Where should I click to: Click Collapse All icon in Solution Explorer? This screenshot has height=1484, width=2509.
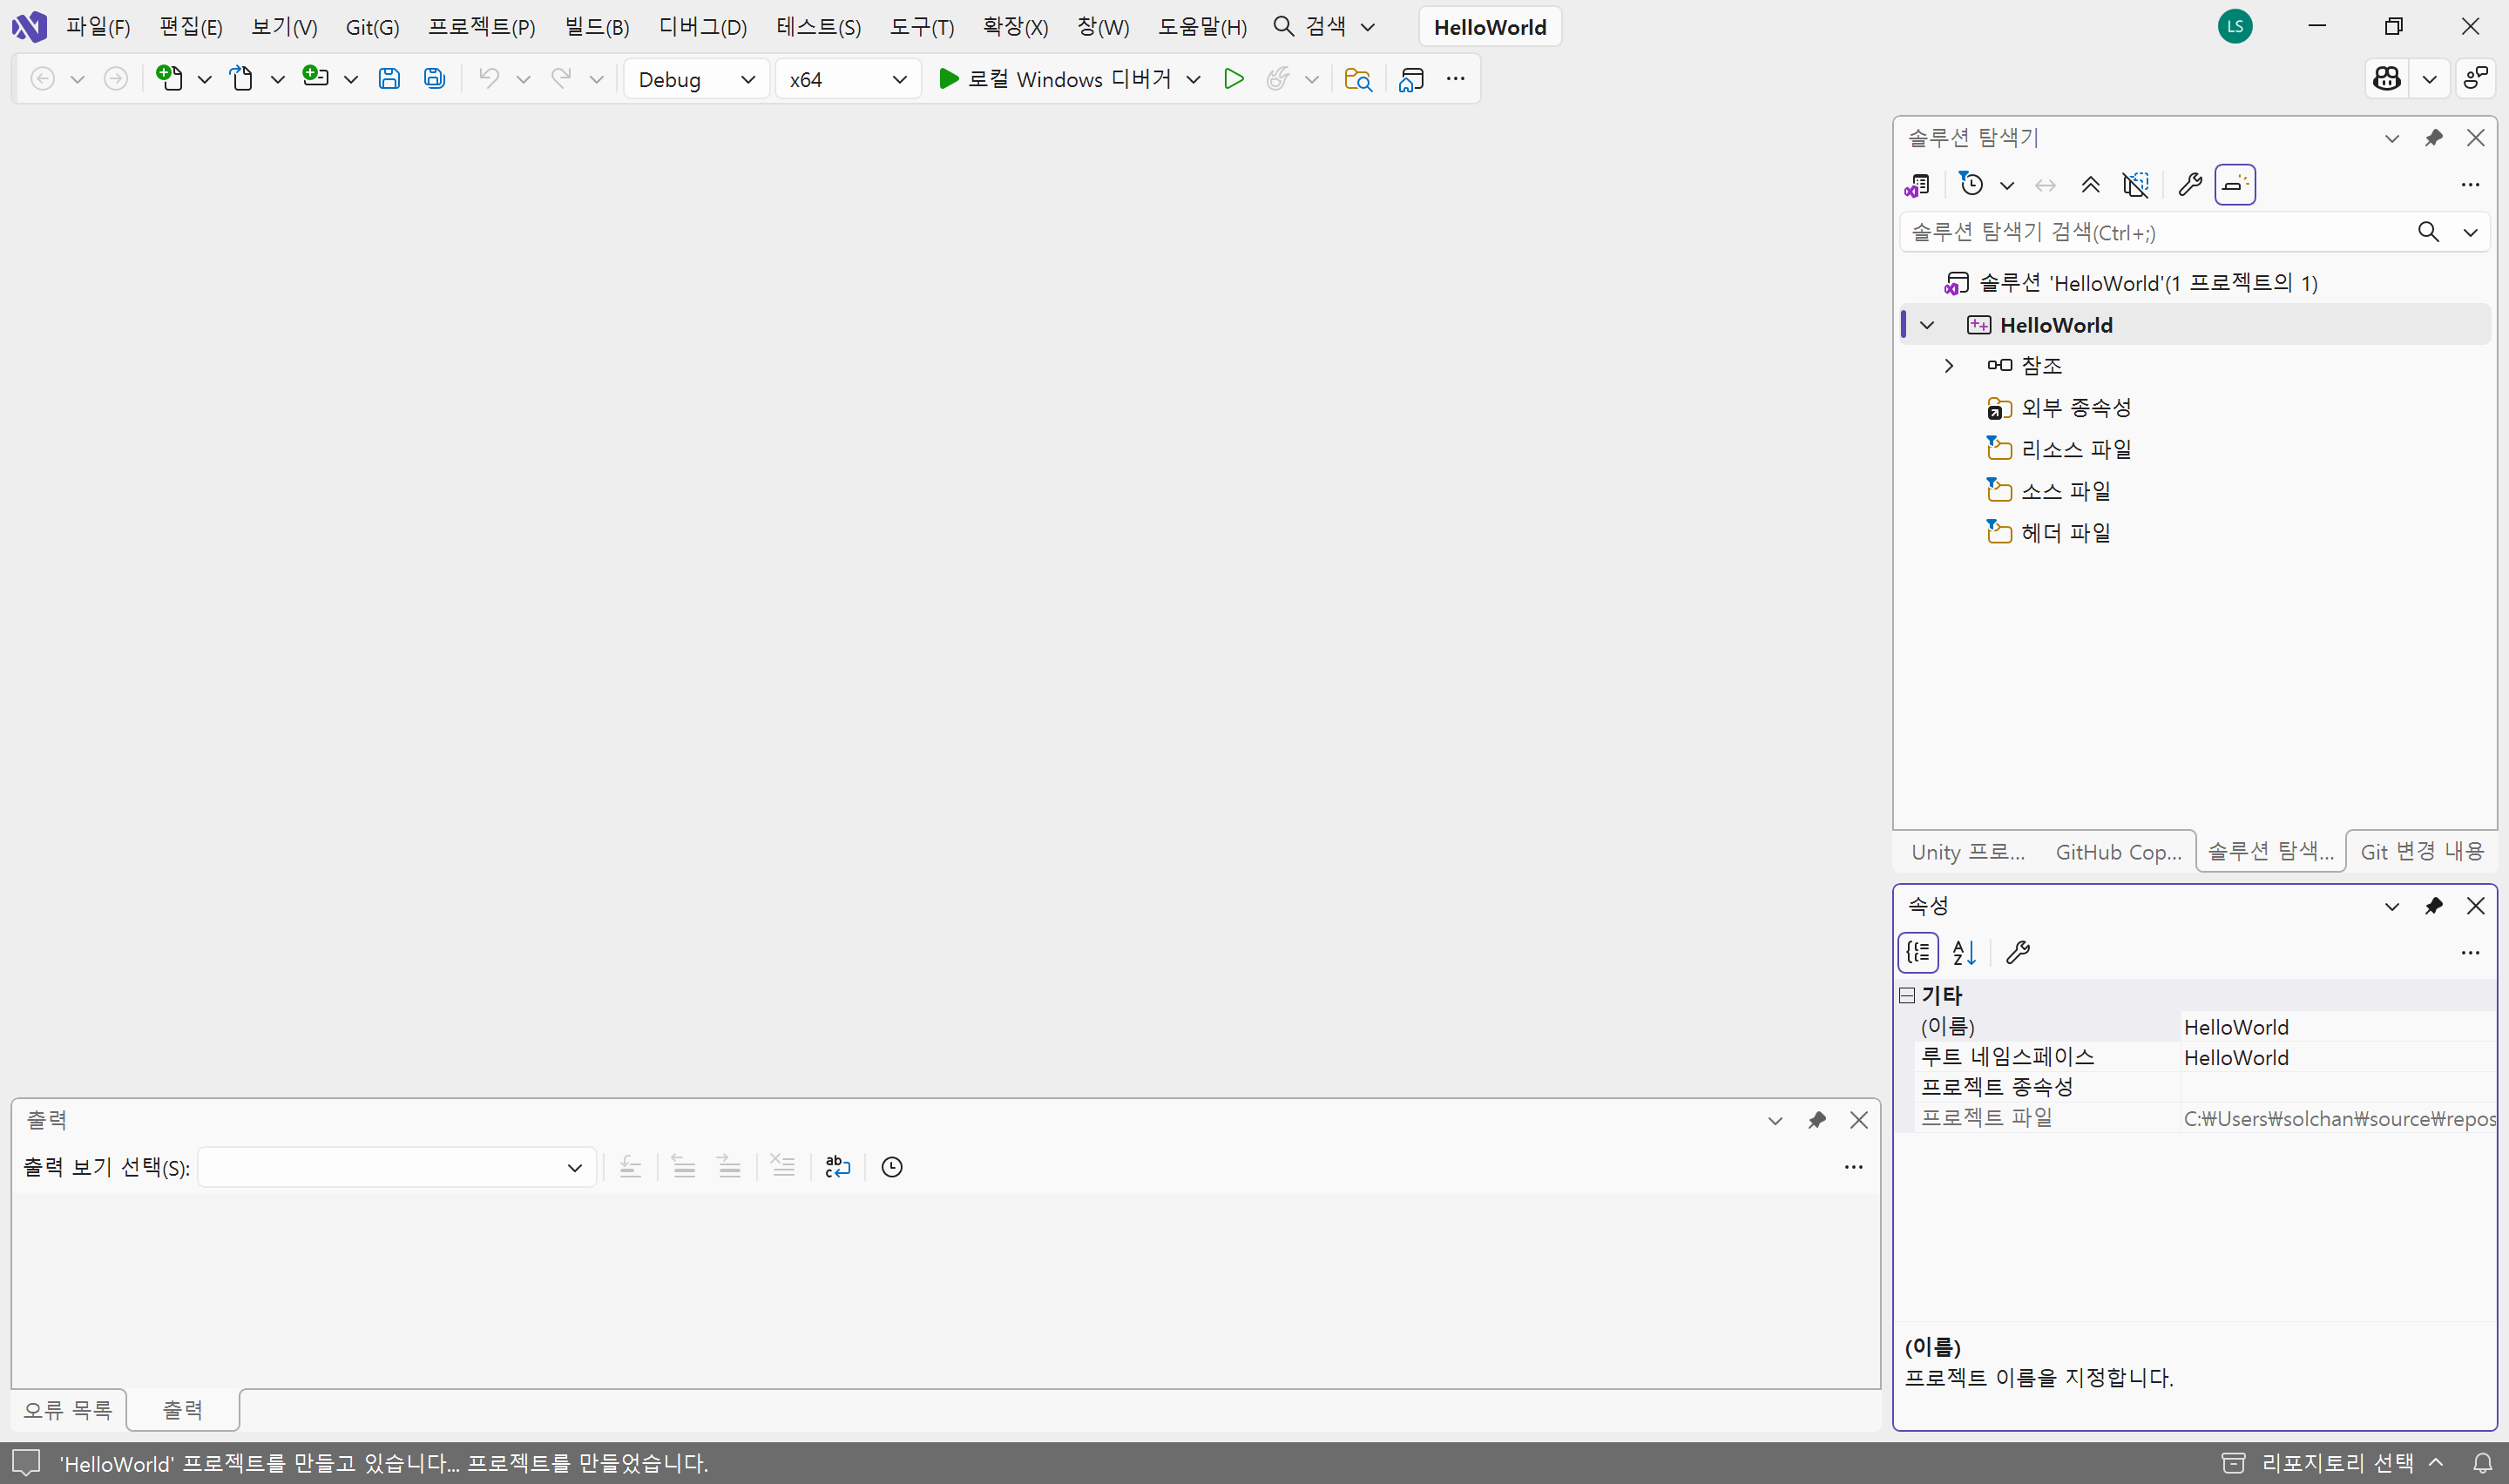click(x=2090, y=185)
